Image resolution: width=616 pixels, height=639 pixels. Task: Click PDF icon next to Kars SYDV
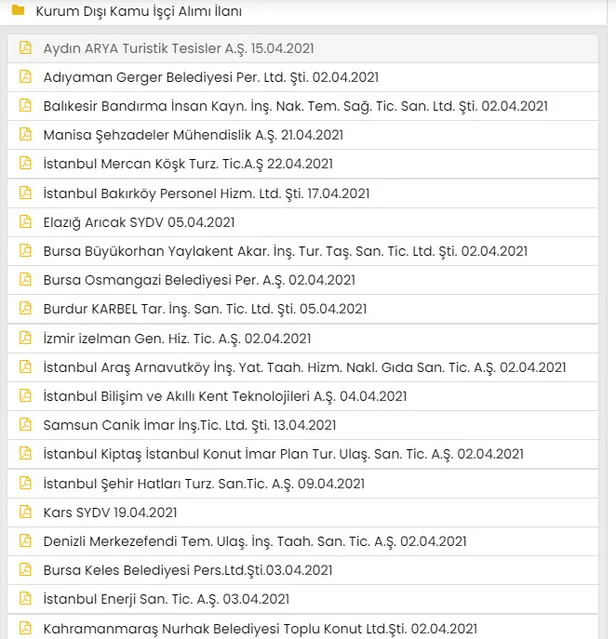coord(25,512)
